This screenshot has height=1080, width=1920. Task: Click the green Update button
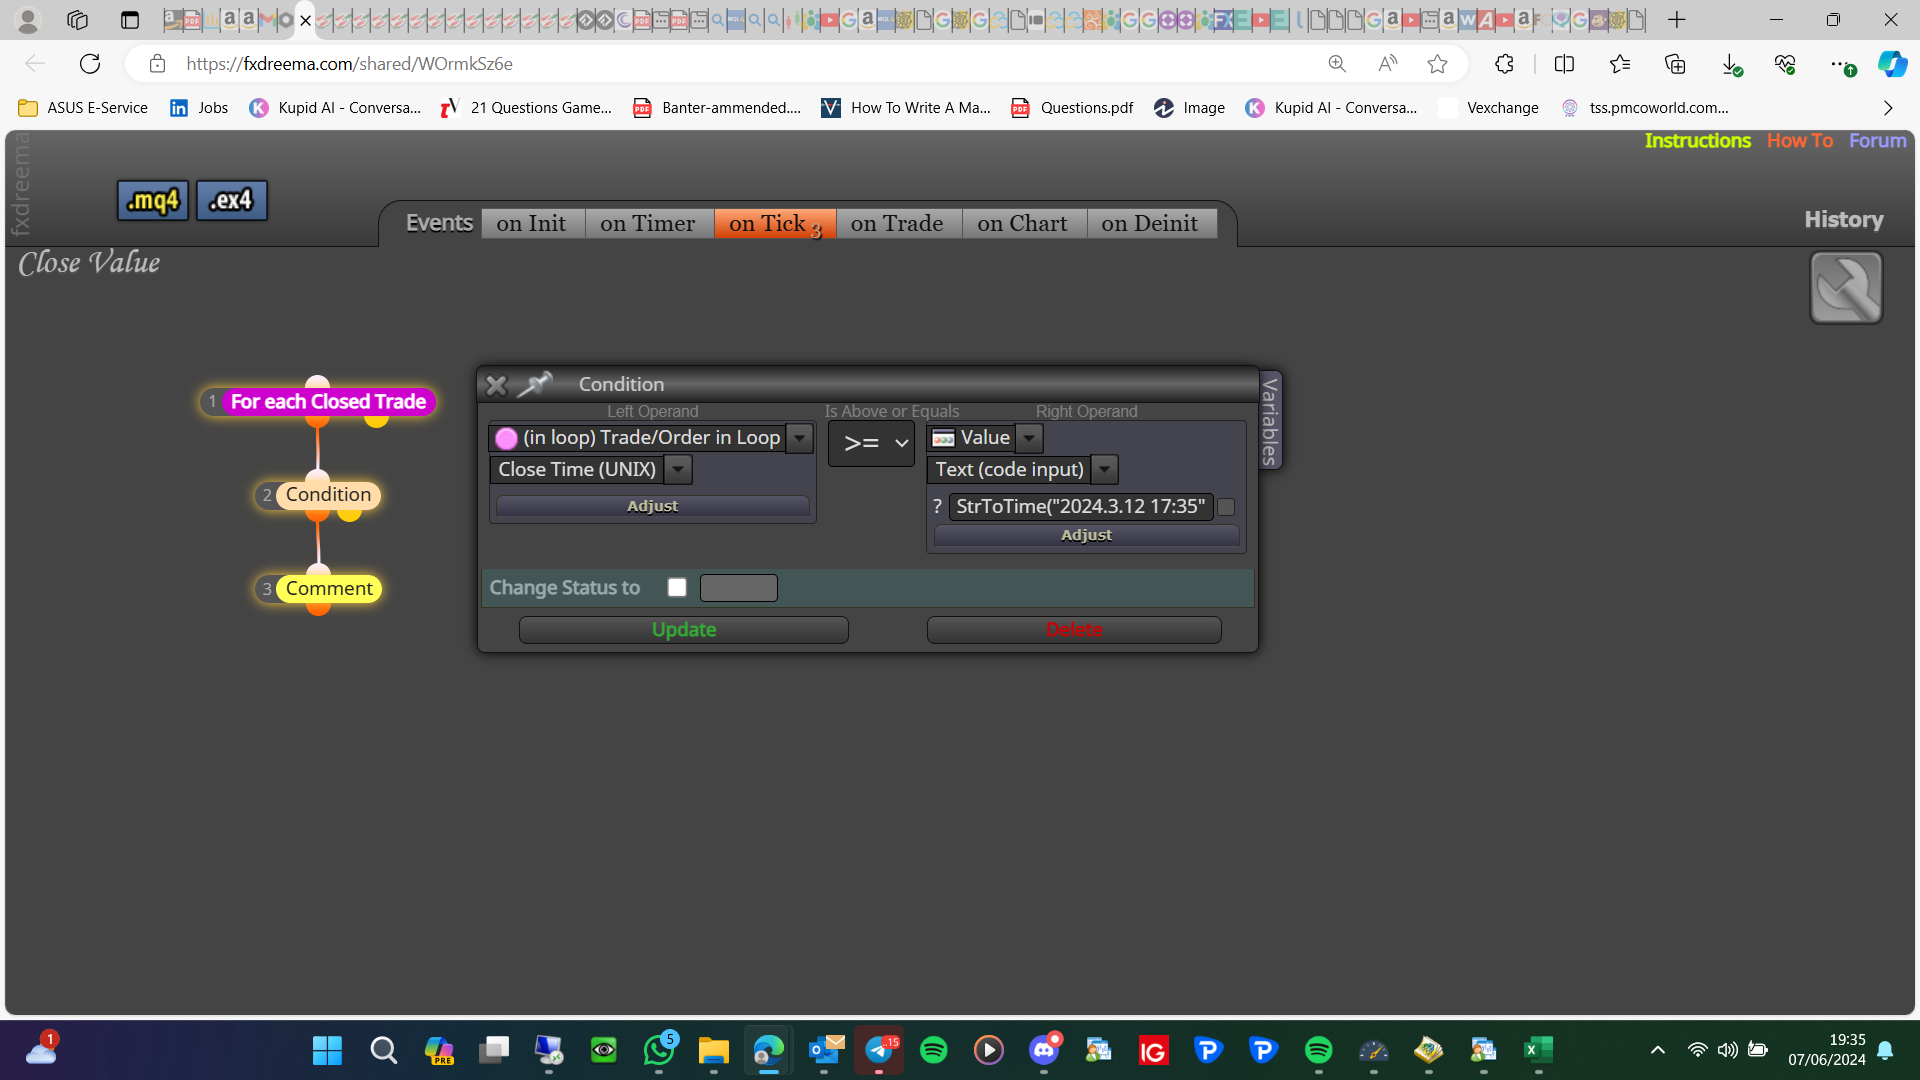pyautogui.click(x=684, y=630)
